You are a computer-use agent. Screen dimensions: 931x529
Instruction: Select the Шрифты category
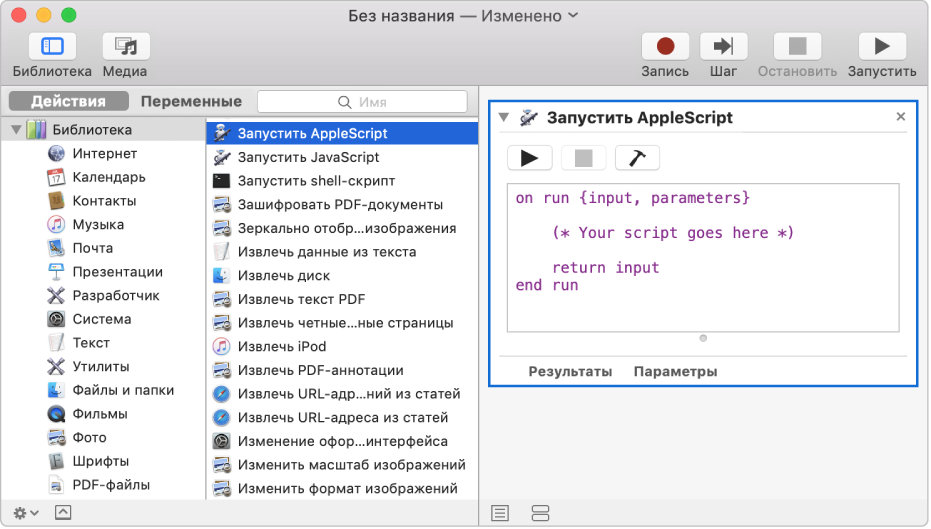click(x=104, y=462)
